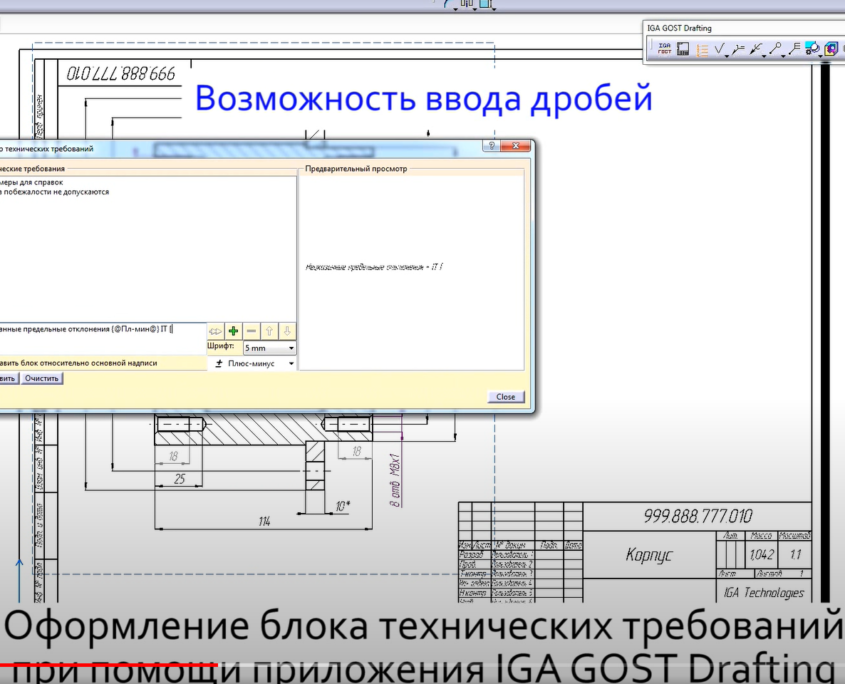This screenshot has height=684, width=845.
Task: Expand the roughness tool dropdown arrow
Action: (727, 56)
